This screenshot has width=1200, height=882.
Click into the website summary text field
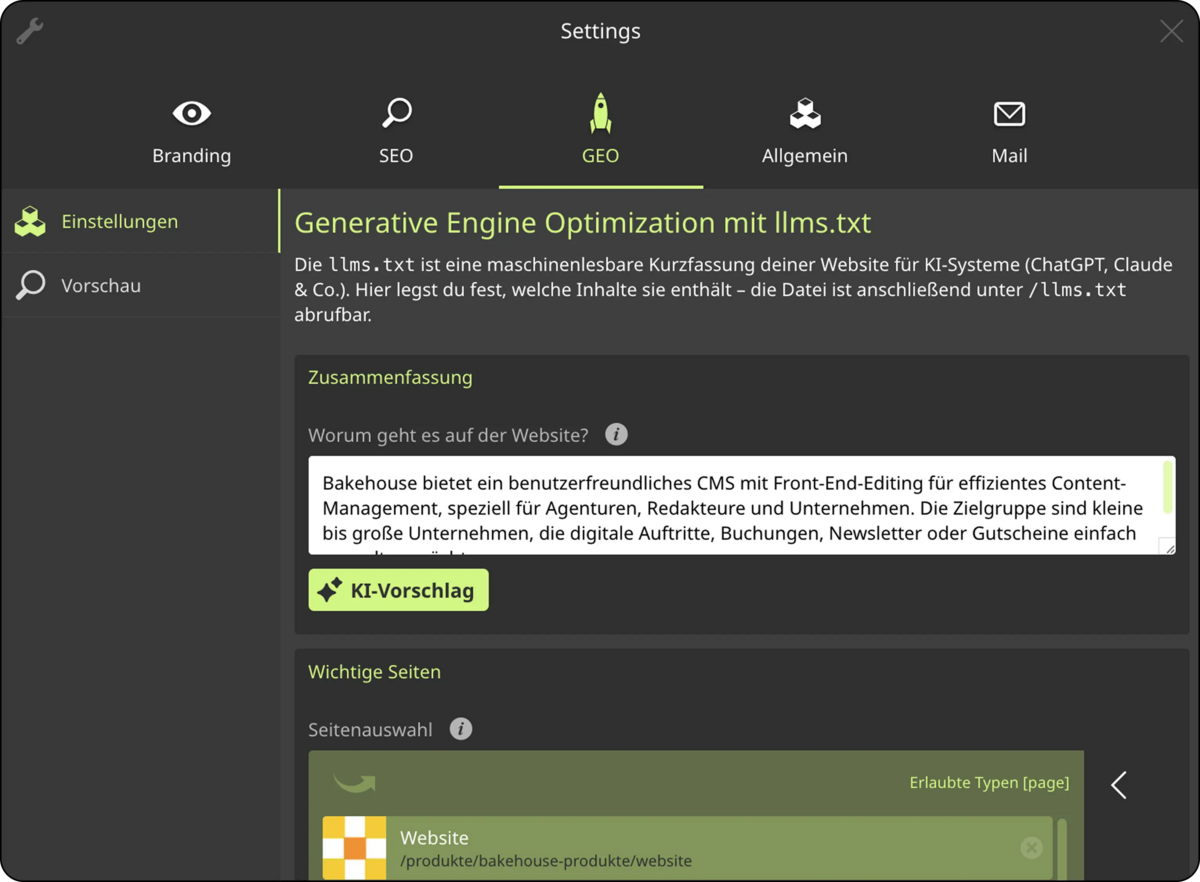point(734,505)
